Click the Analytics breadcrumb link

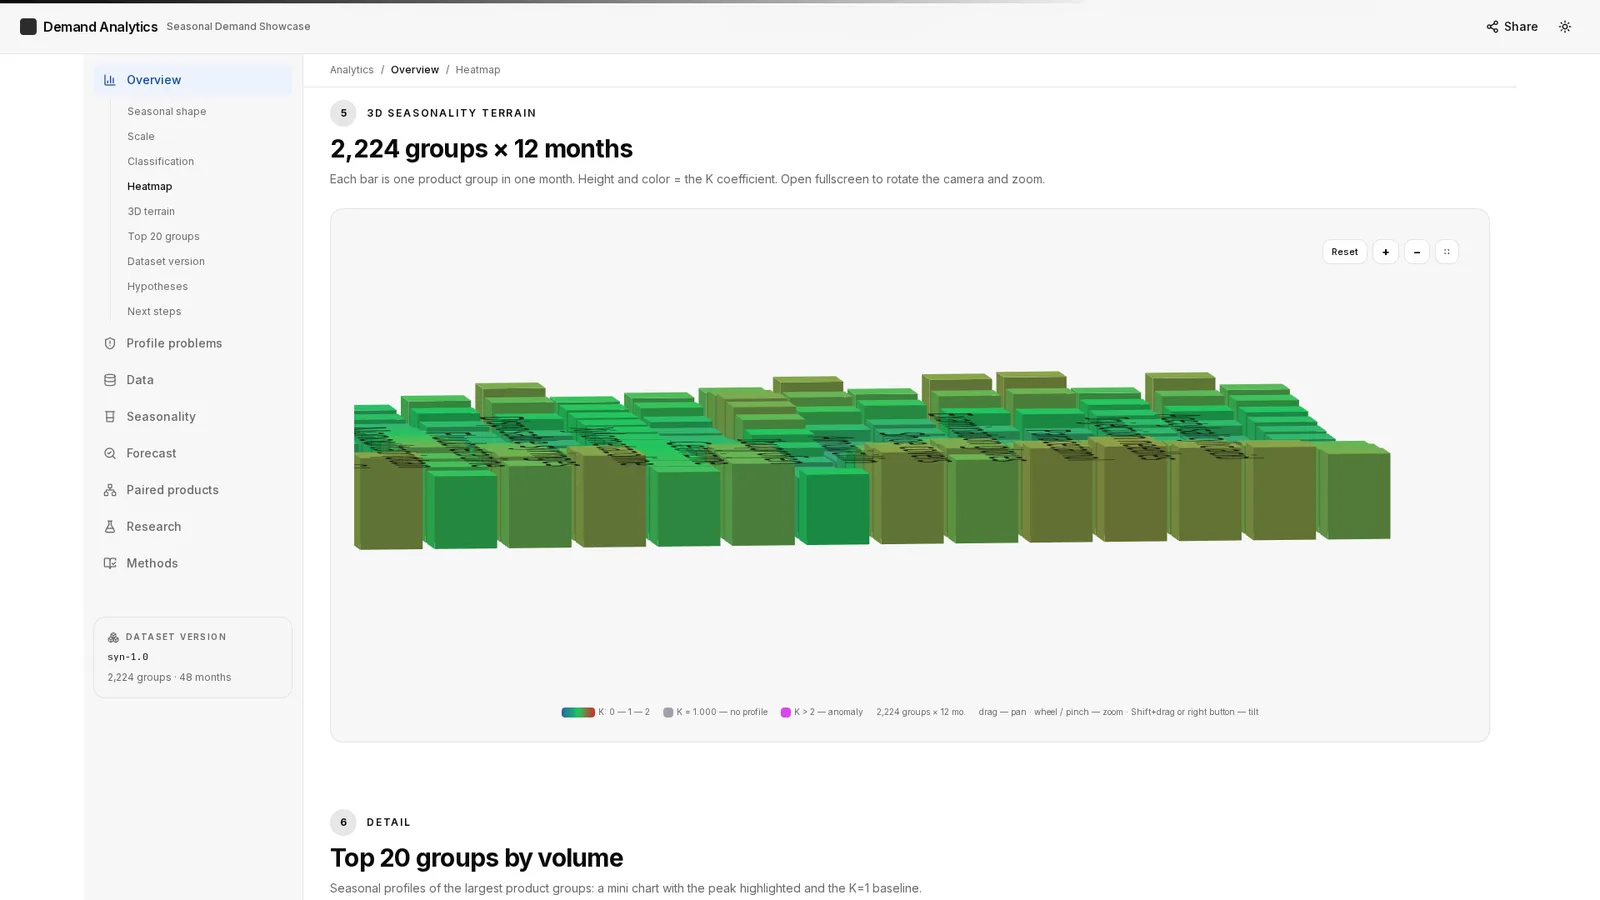pos(352,70)
